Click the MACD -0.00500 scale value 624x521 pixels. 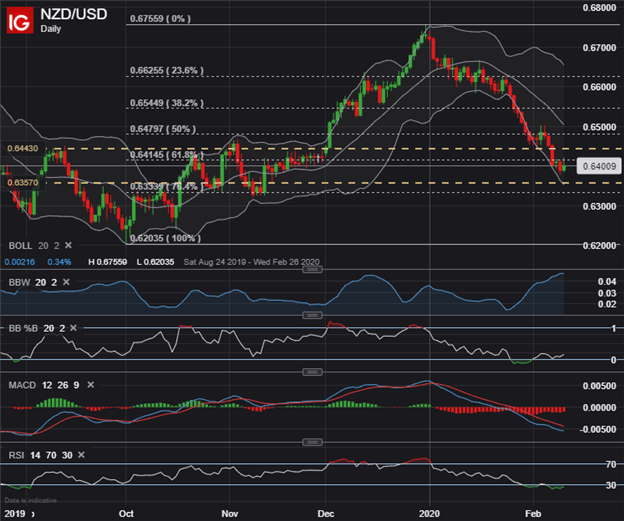[598, 429]
